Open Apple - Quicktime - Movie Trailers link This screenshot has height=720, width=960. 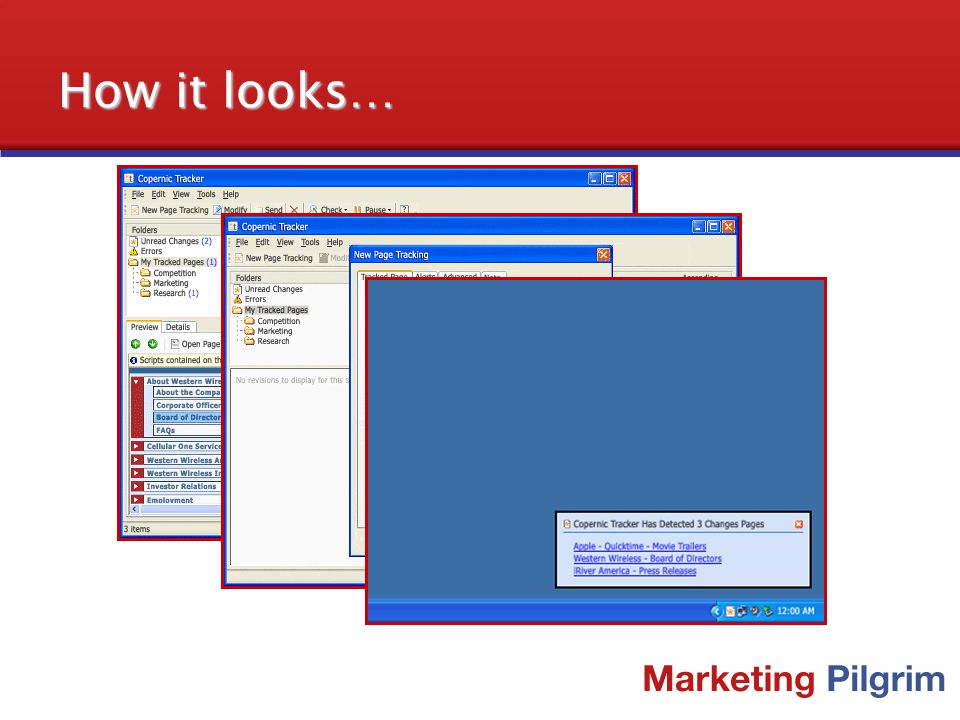coord(640,546)
